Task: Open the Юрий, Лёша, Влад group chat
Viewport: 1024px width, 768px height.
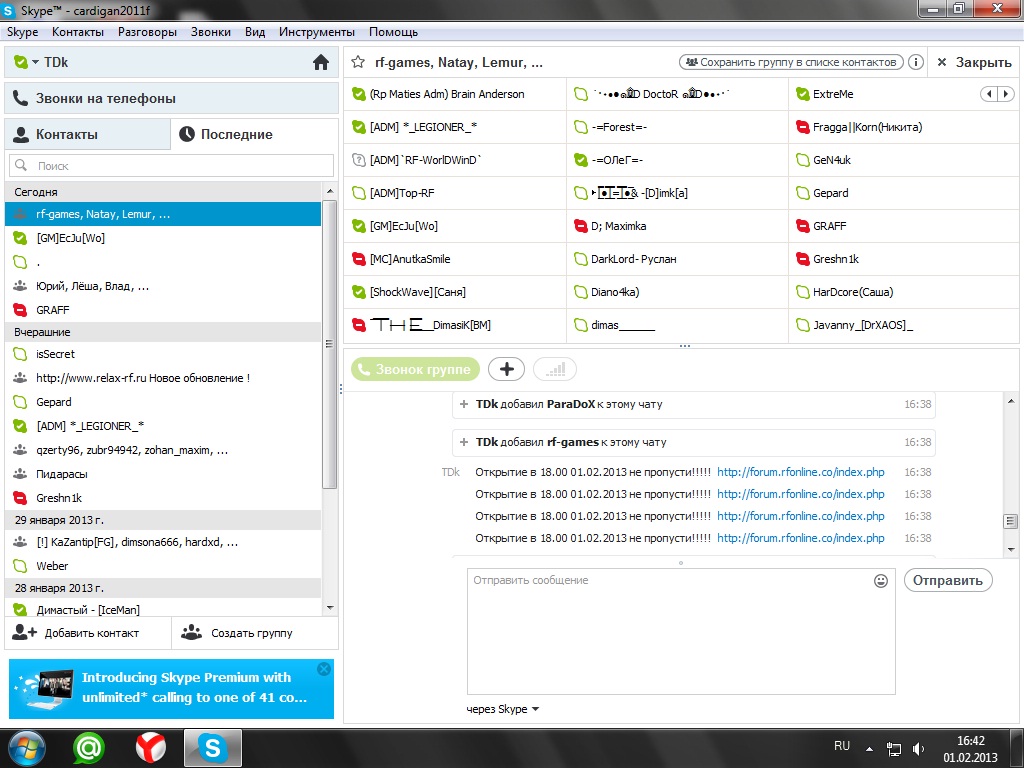Action: click(x=163, y=286)
